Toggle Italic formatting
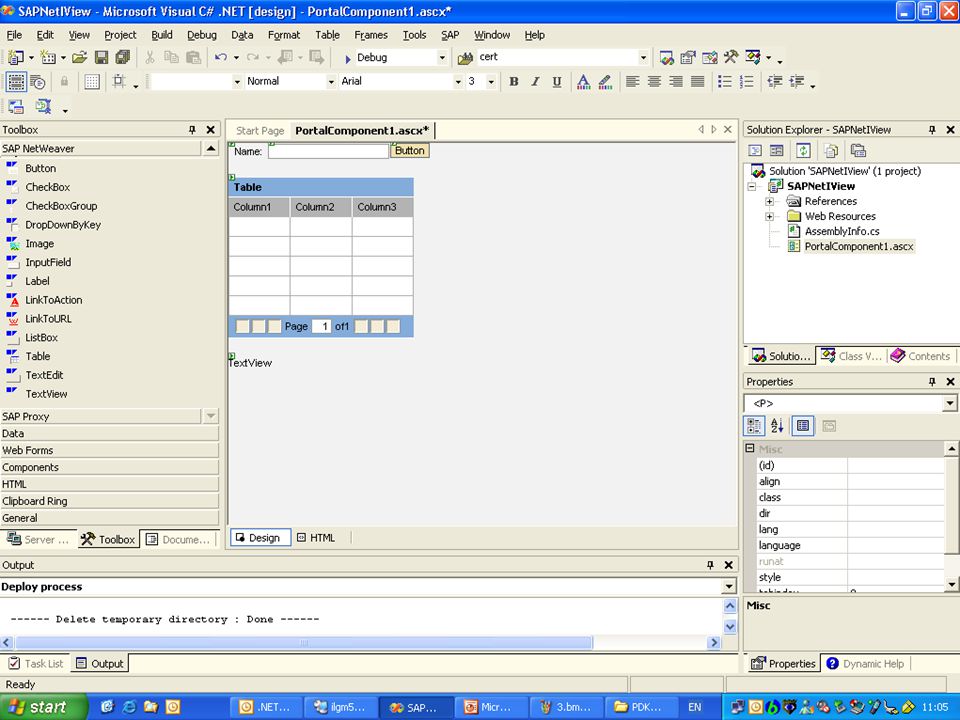 535,81
